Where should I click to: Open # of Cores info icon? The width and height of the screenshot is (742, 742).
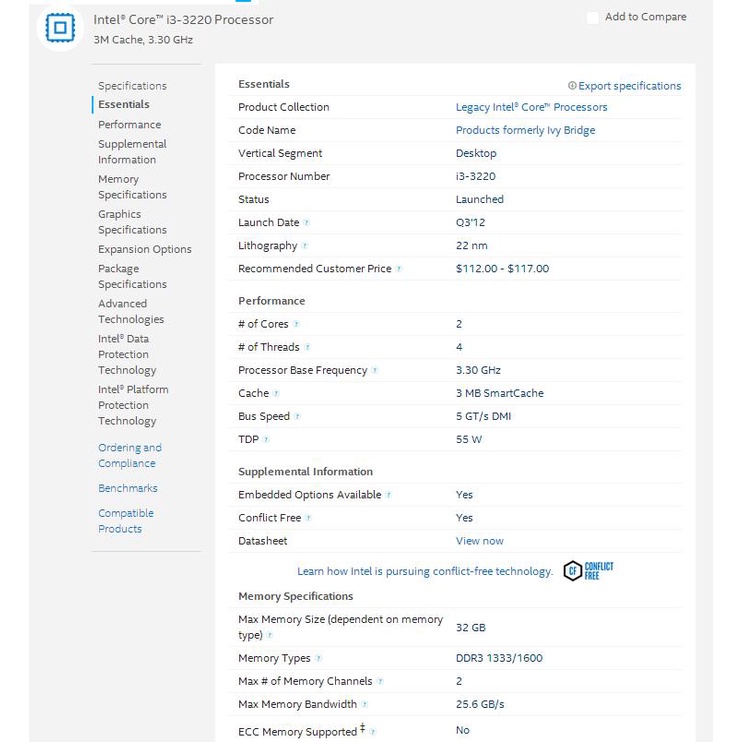click(x=296, y=324)
